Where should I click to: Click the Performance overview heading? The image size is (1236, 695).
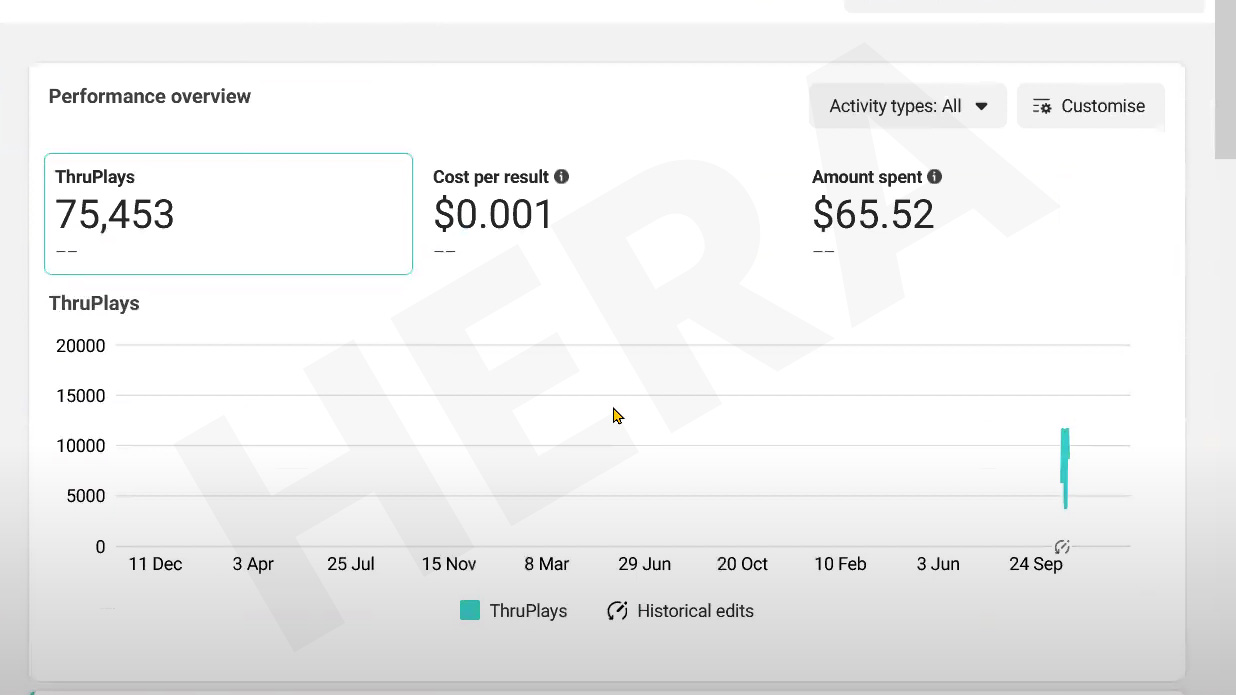pos(150,97)
